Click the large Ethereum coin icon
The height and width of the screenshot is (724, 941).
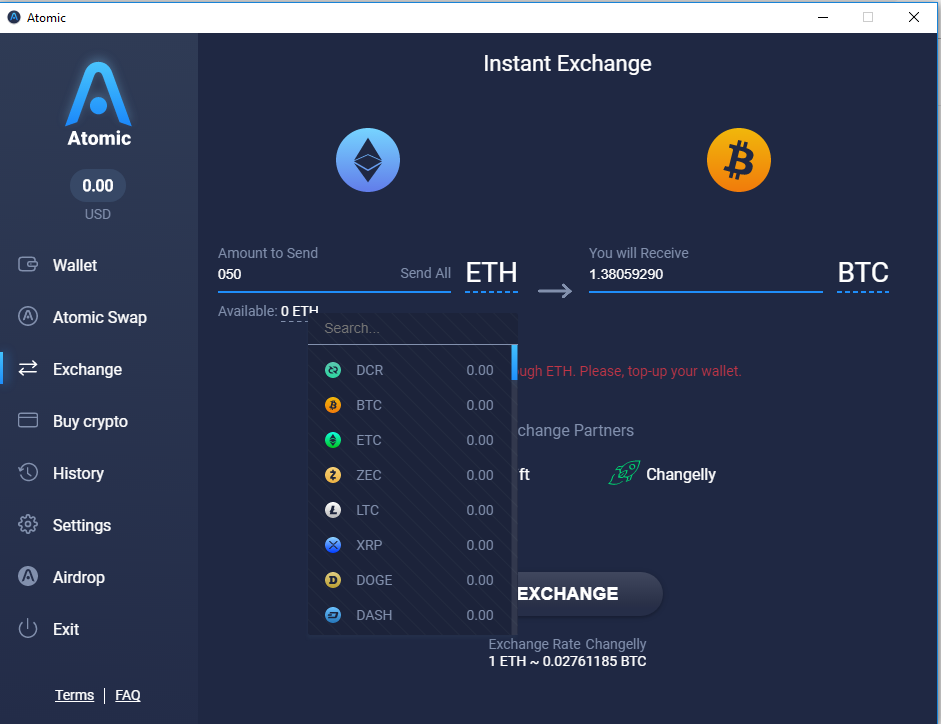point(368,160)
